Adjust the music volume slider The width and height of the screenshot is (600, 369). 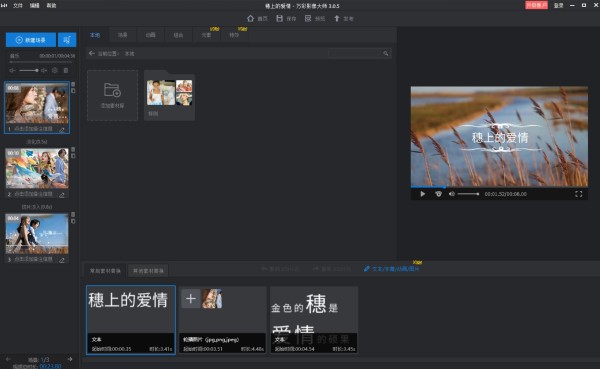(29, 70)
